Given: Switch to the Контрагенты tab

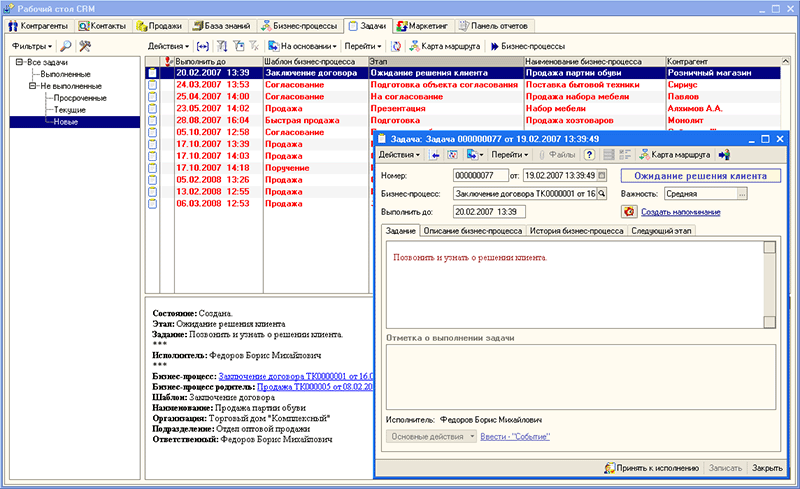Looking at the screenshot, I should pyautogui.click(x=39, y=26).
